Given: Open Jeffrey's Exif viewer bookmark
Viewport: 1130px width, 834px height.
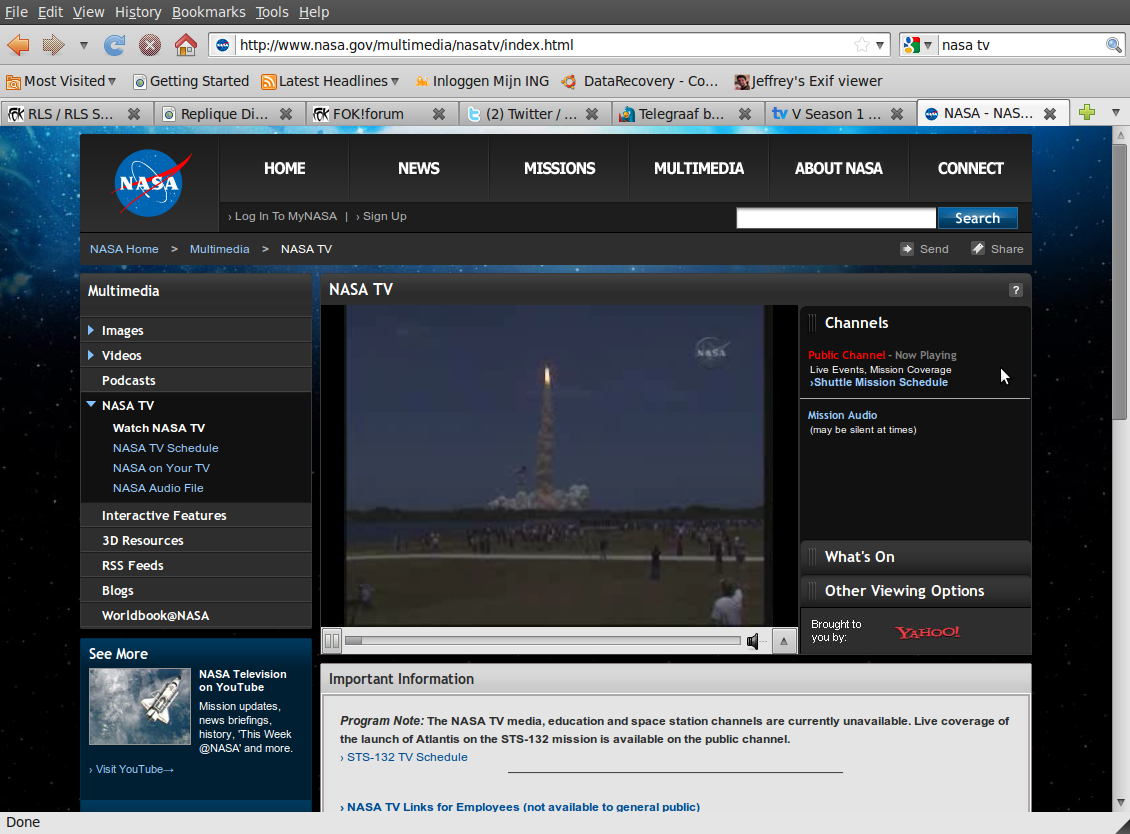Looking at the screenshot, I should pos(808,81).
